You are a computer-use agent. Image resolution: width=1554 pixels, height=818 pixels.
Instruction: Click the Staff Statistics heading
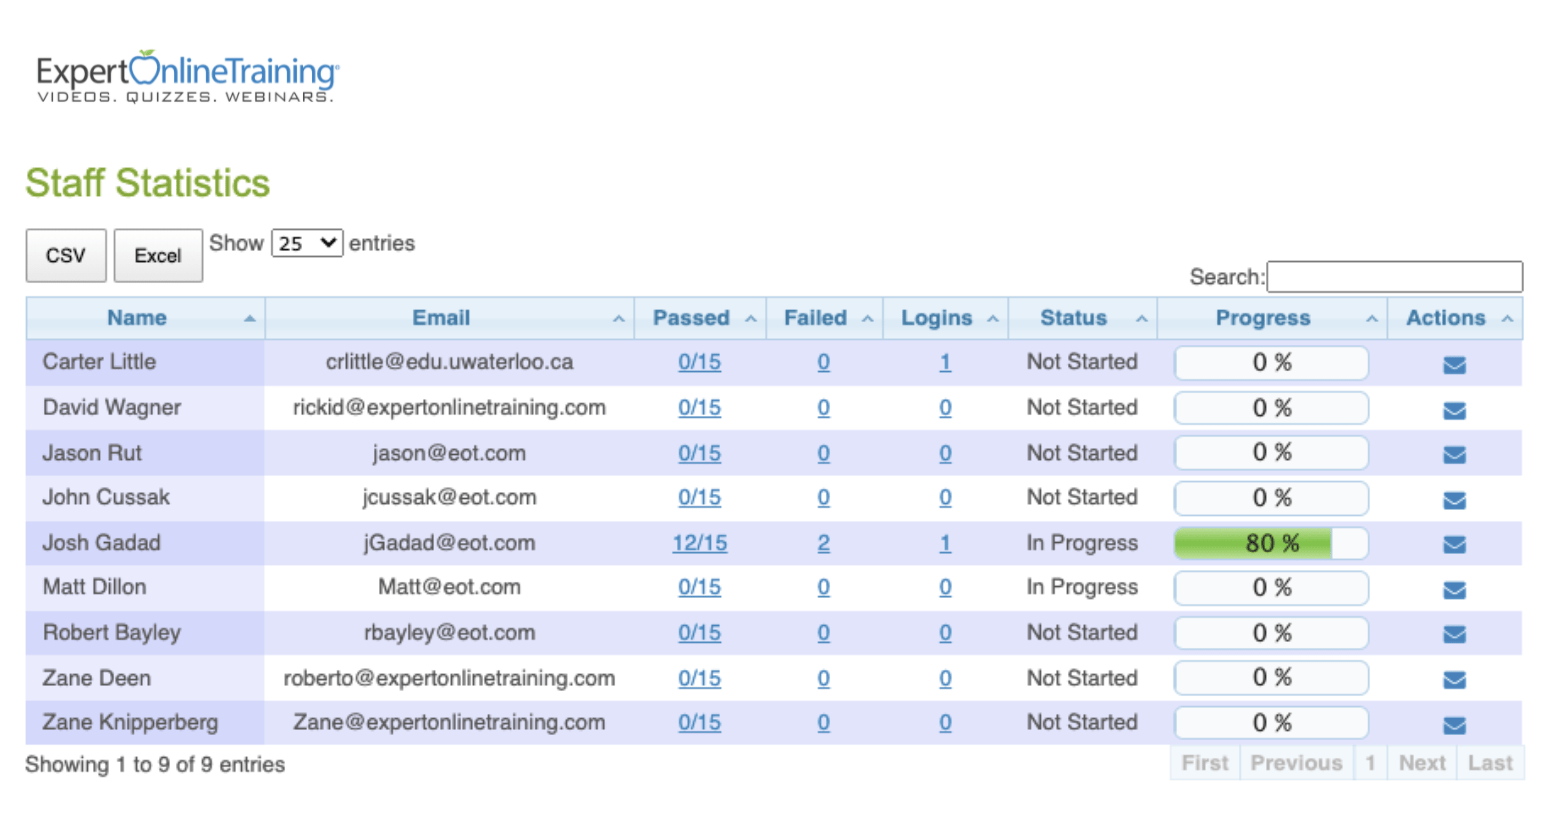(x=148, y=183)
